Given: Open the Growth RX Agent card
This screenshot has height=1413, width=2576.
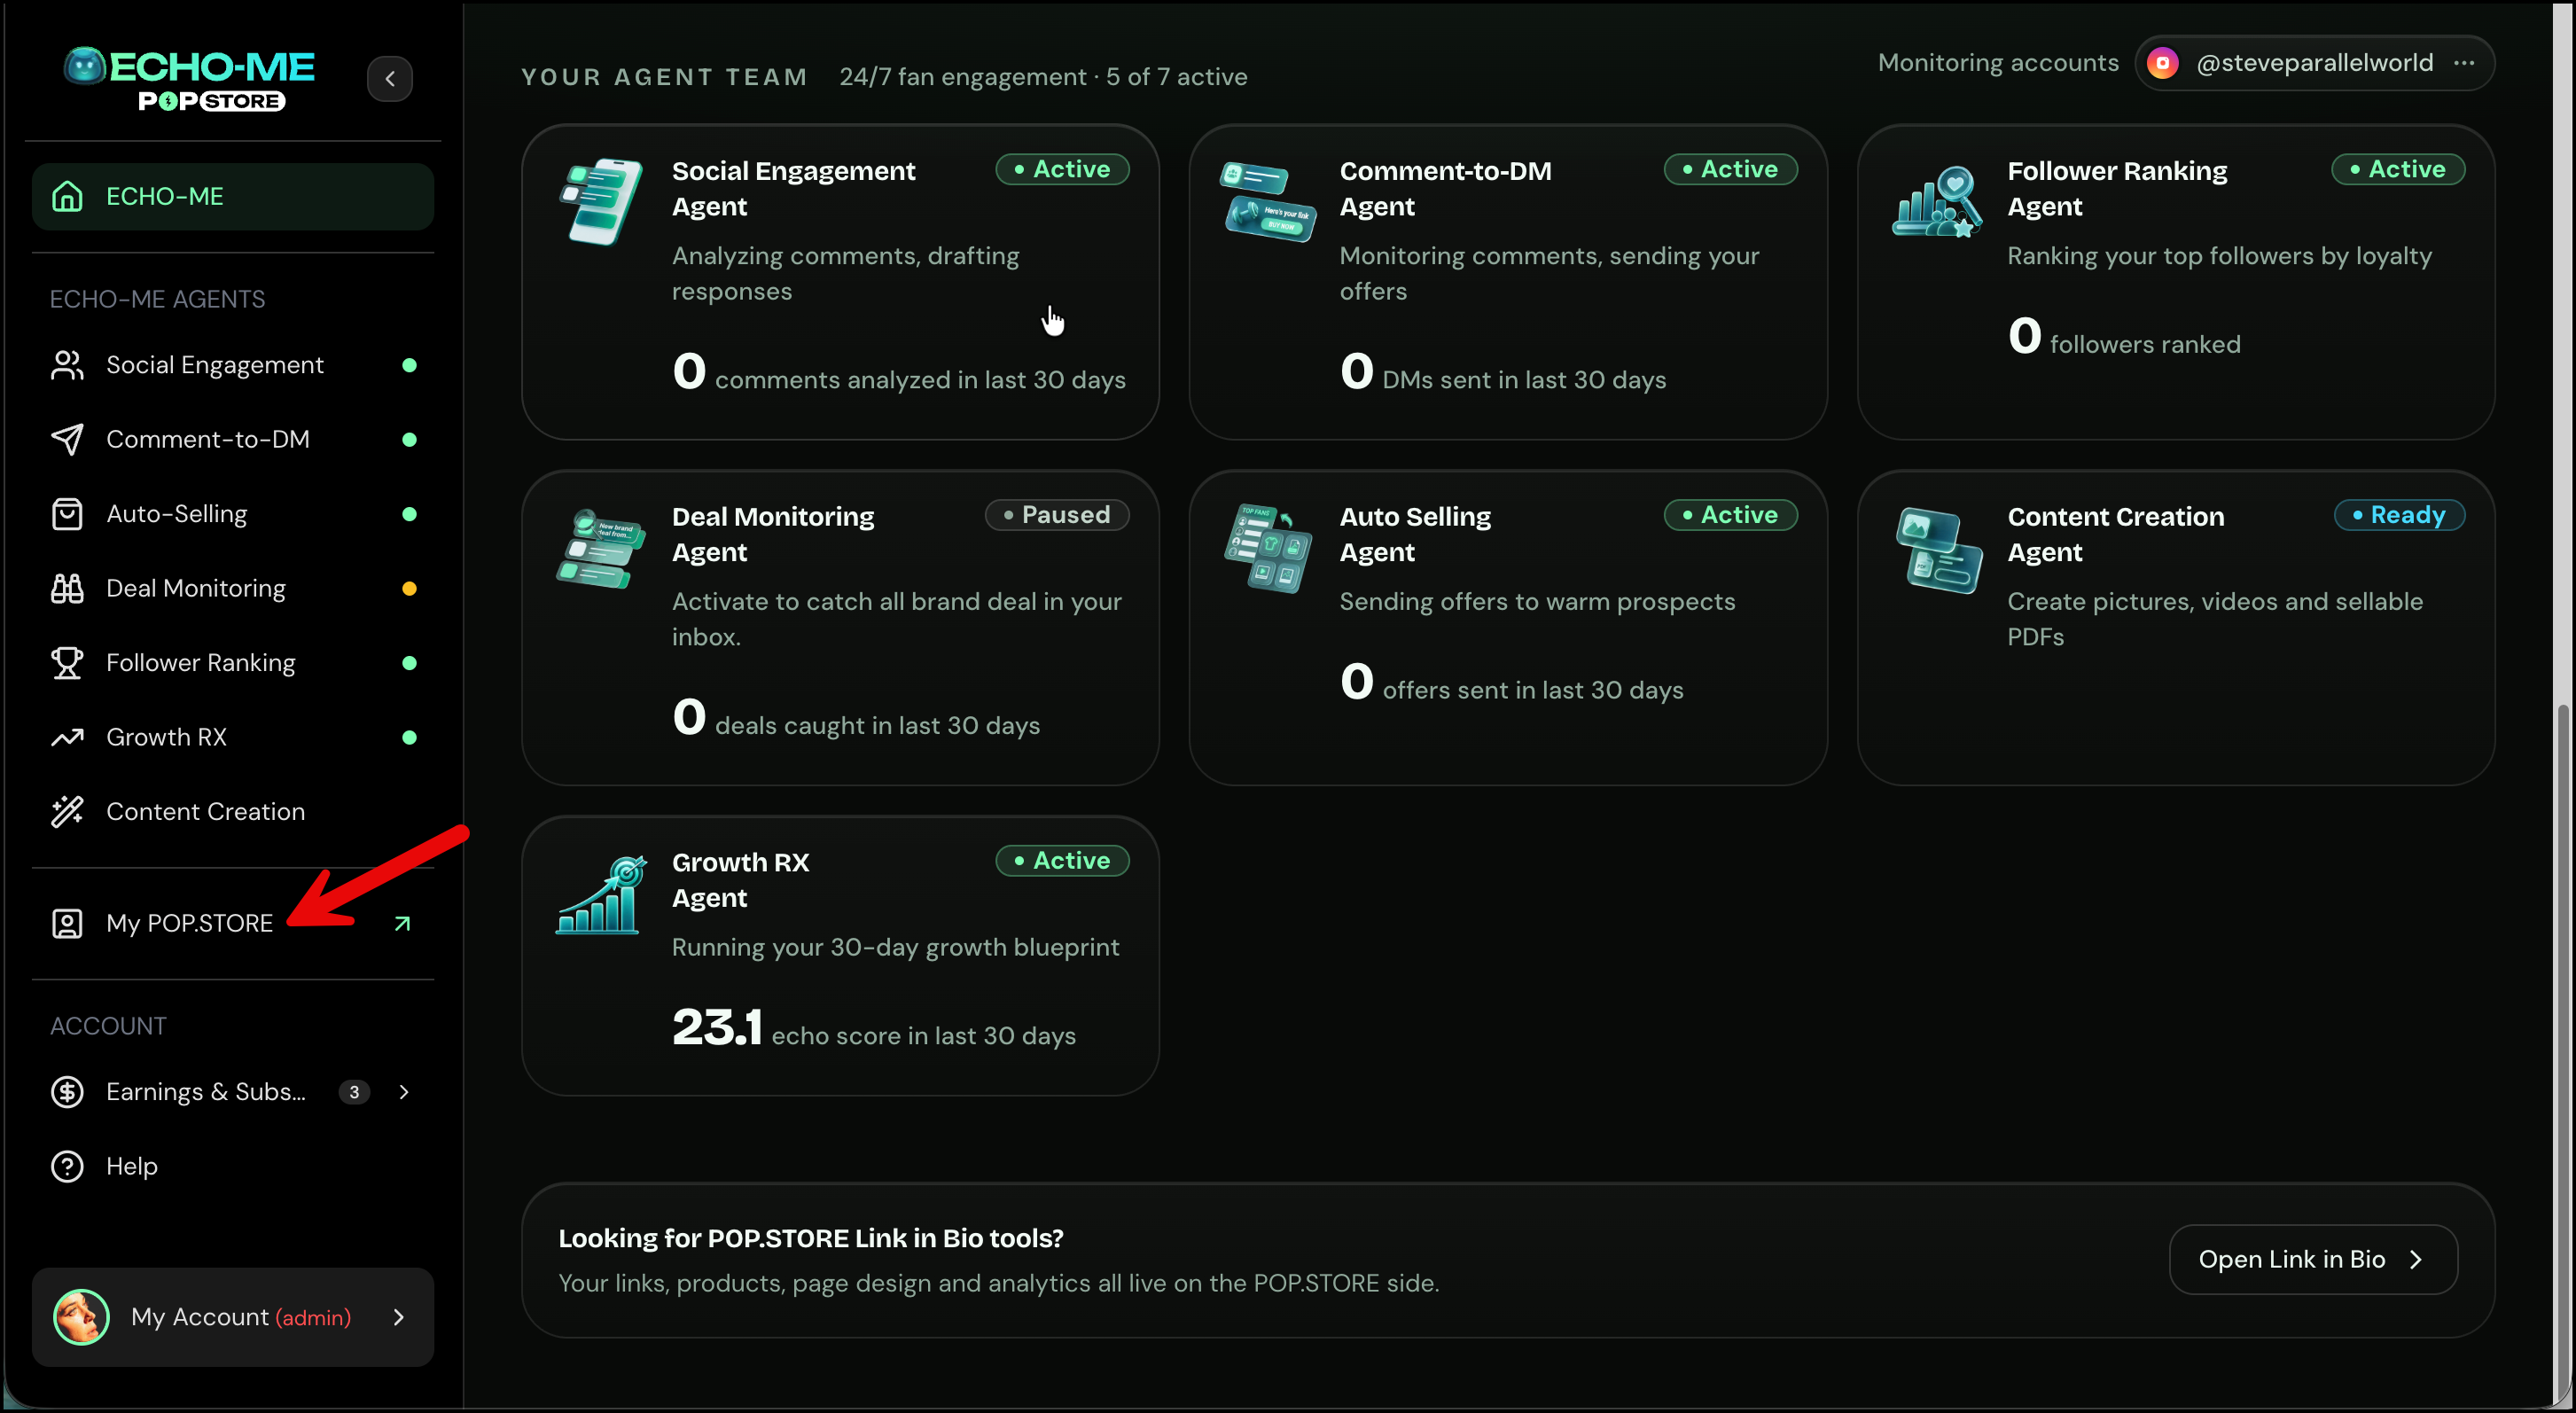Looking at the screenshot, I should point(840,956).
